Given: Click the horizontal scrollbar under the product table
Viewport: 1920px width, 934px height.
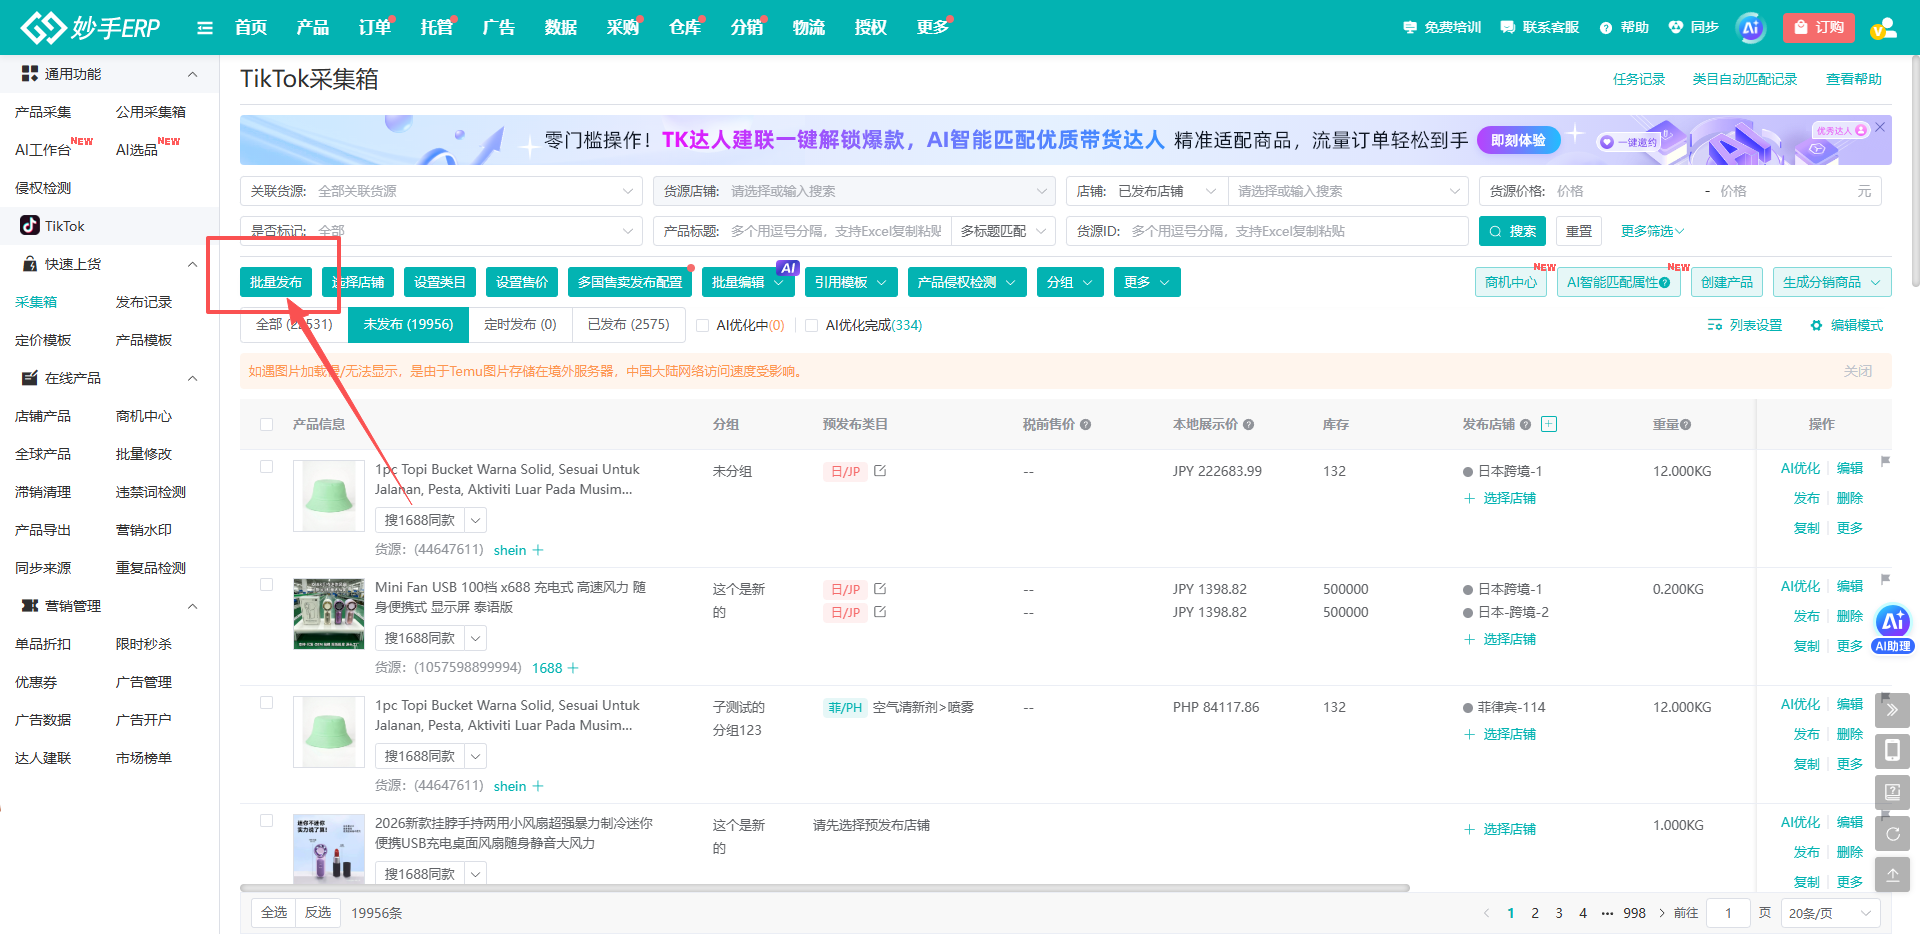Looking at the screenshot, I should pyautogui.click(x=825, y=887).
